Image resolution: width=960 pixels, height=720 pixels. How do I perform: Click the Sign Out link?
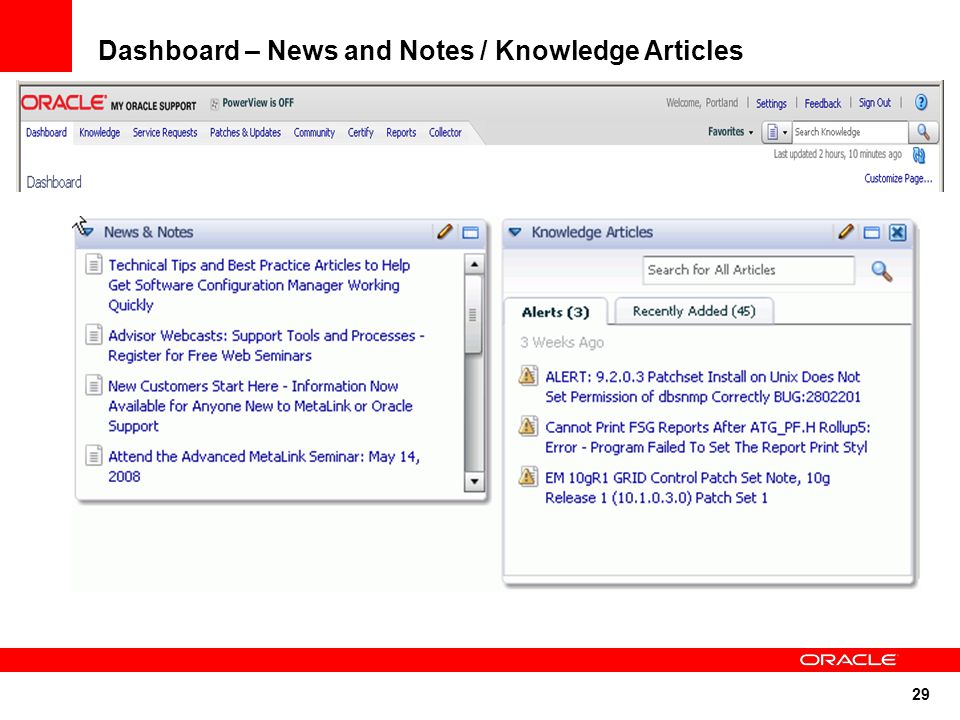tap(874, 103)
